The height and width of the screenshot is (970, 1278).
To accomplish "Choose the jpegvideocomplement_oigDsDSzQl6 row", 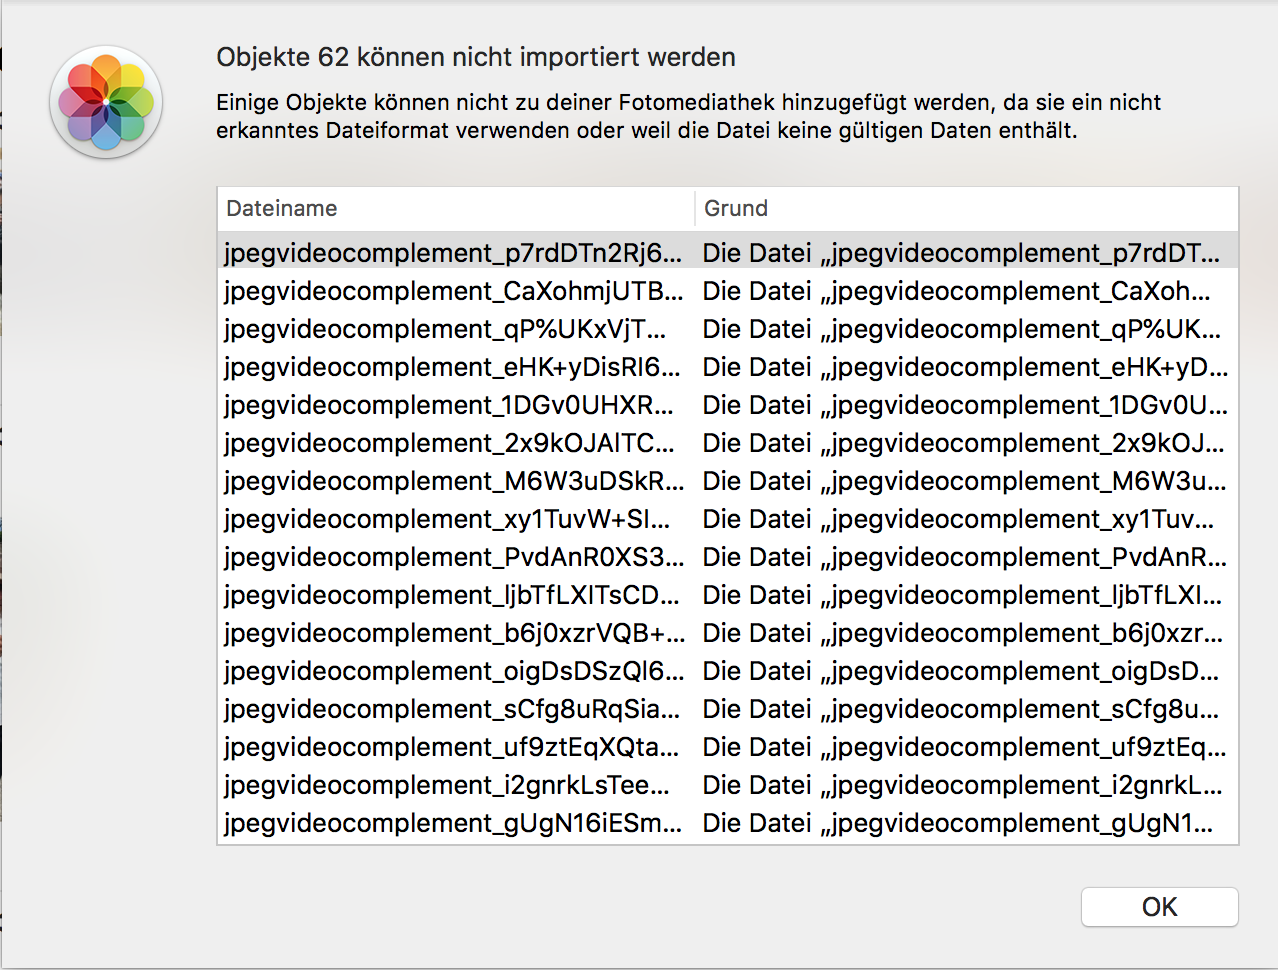I will [x=453, y=671].
